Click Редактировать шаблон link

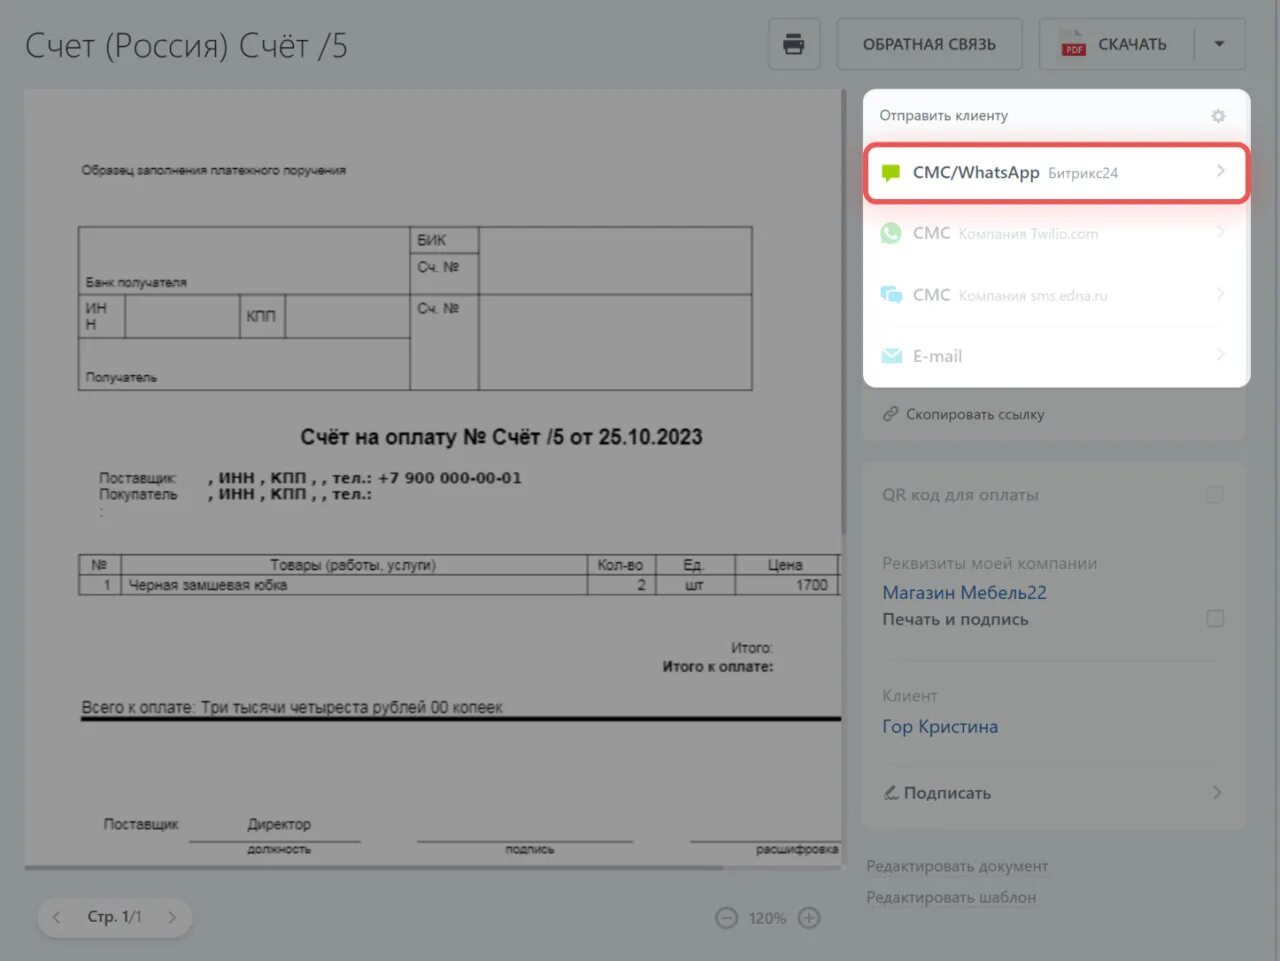click(x=951, y=897)
